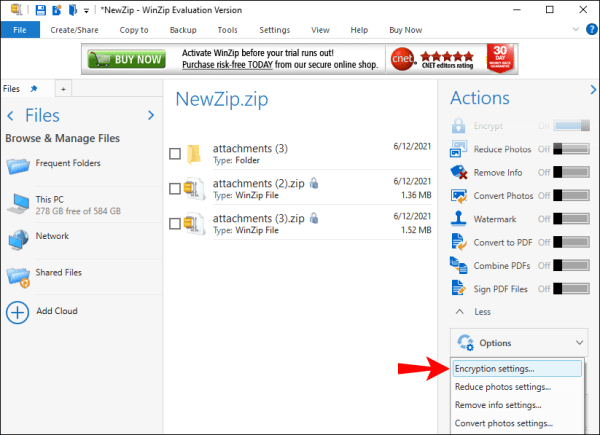The image size is (600, 435).
Task: Toggle the Remove Info switch
Action: [572, 172]
